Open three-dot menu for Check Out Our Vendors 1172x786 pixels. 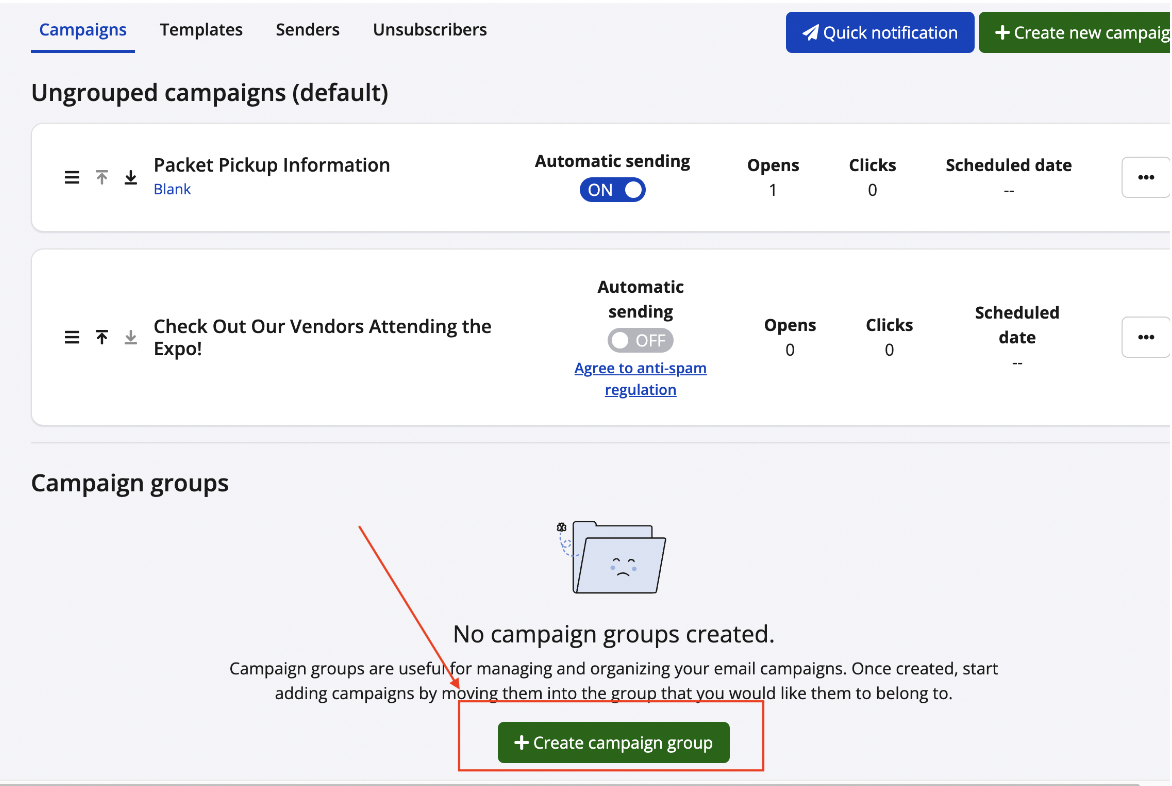pos(1145,338)
